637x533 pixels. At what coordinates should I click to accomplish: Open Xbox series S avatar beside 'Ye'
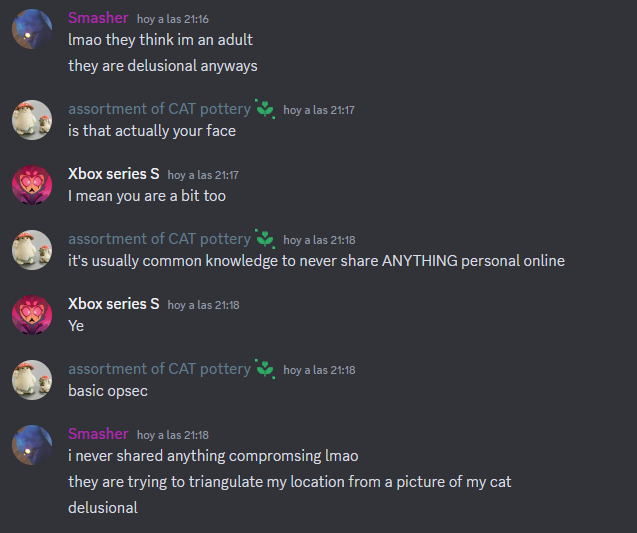pos(32,315)
